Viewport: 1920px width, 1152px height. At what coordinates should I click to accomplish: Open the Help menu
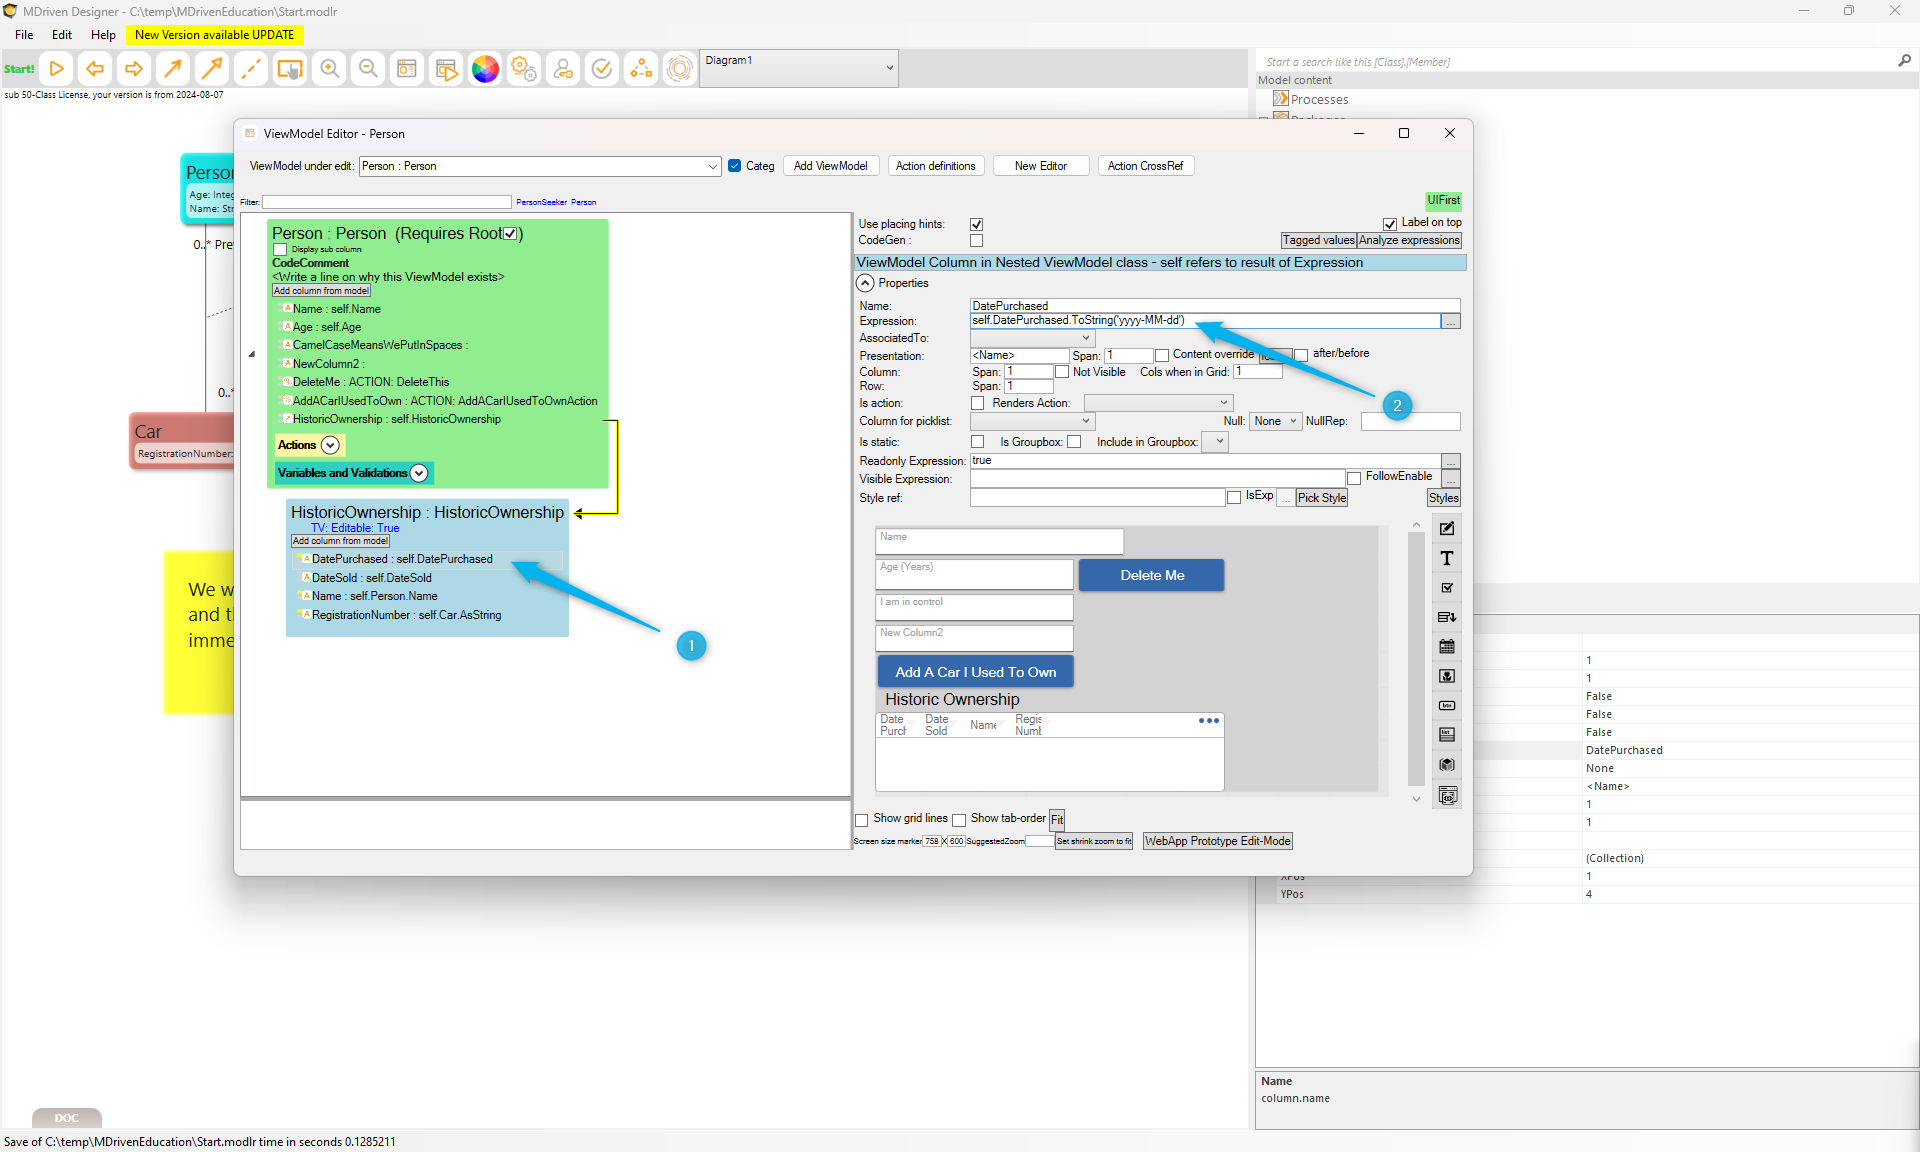pyautogui.click(x=103, y=35)
